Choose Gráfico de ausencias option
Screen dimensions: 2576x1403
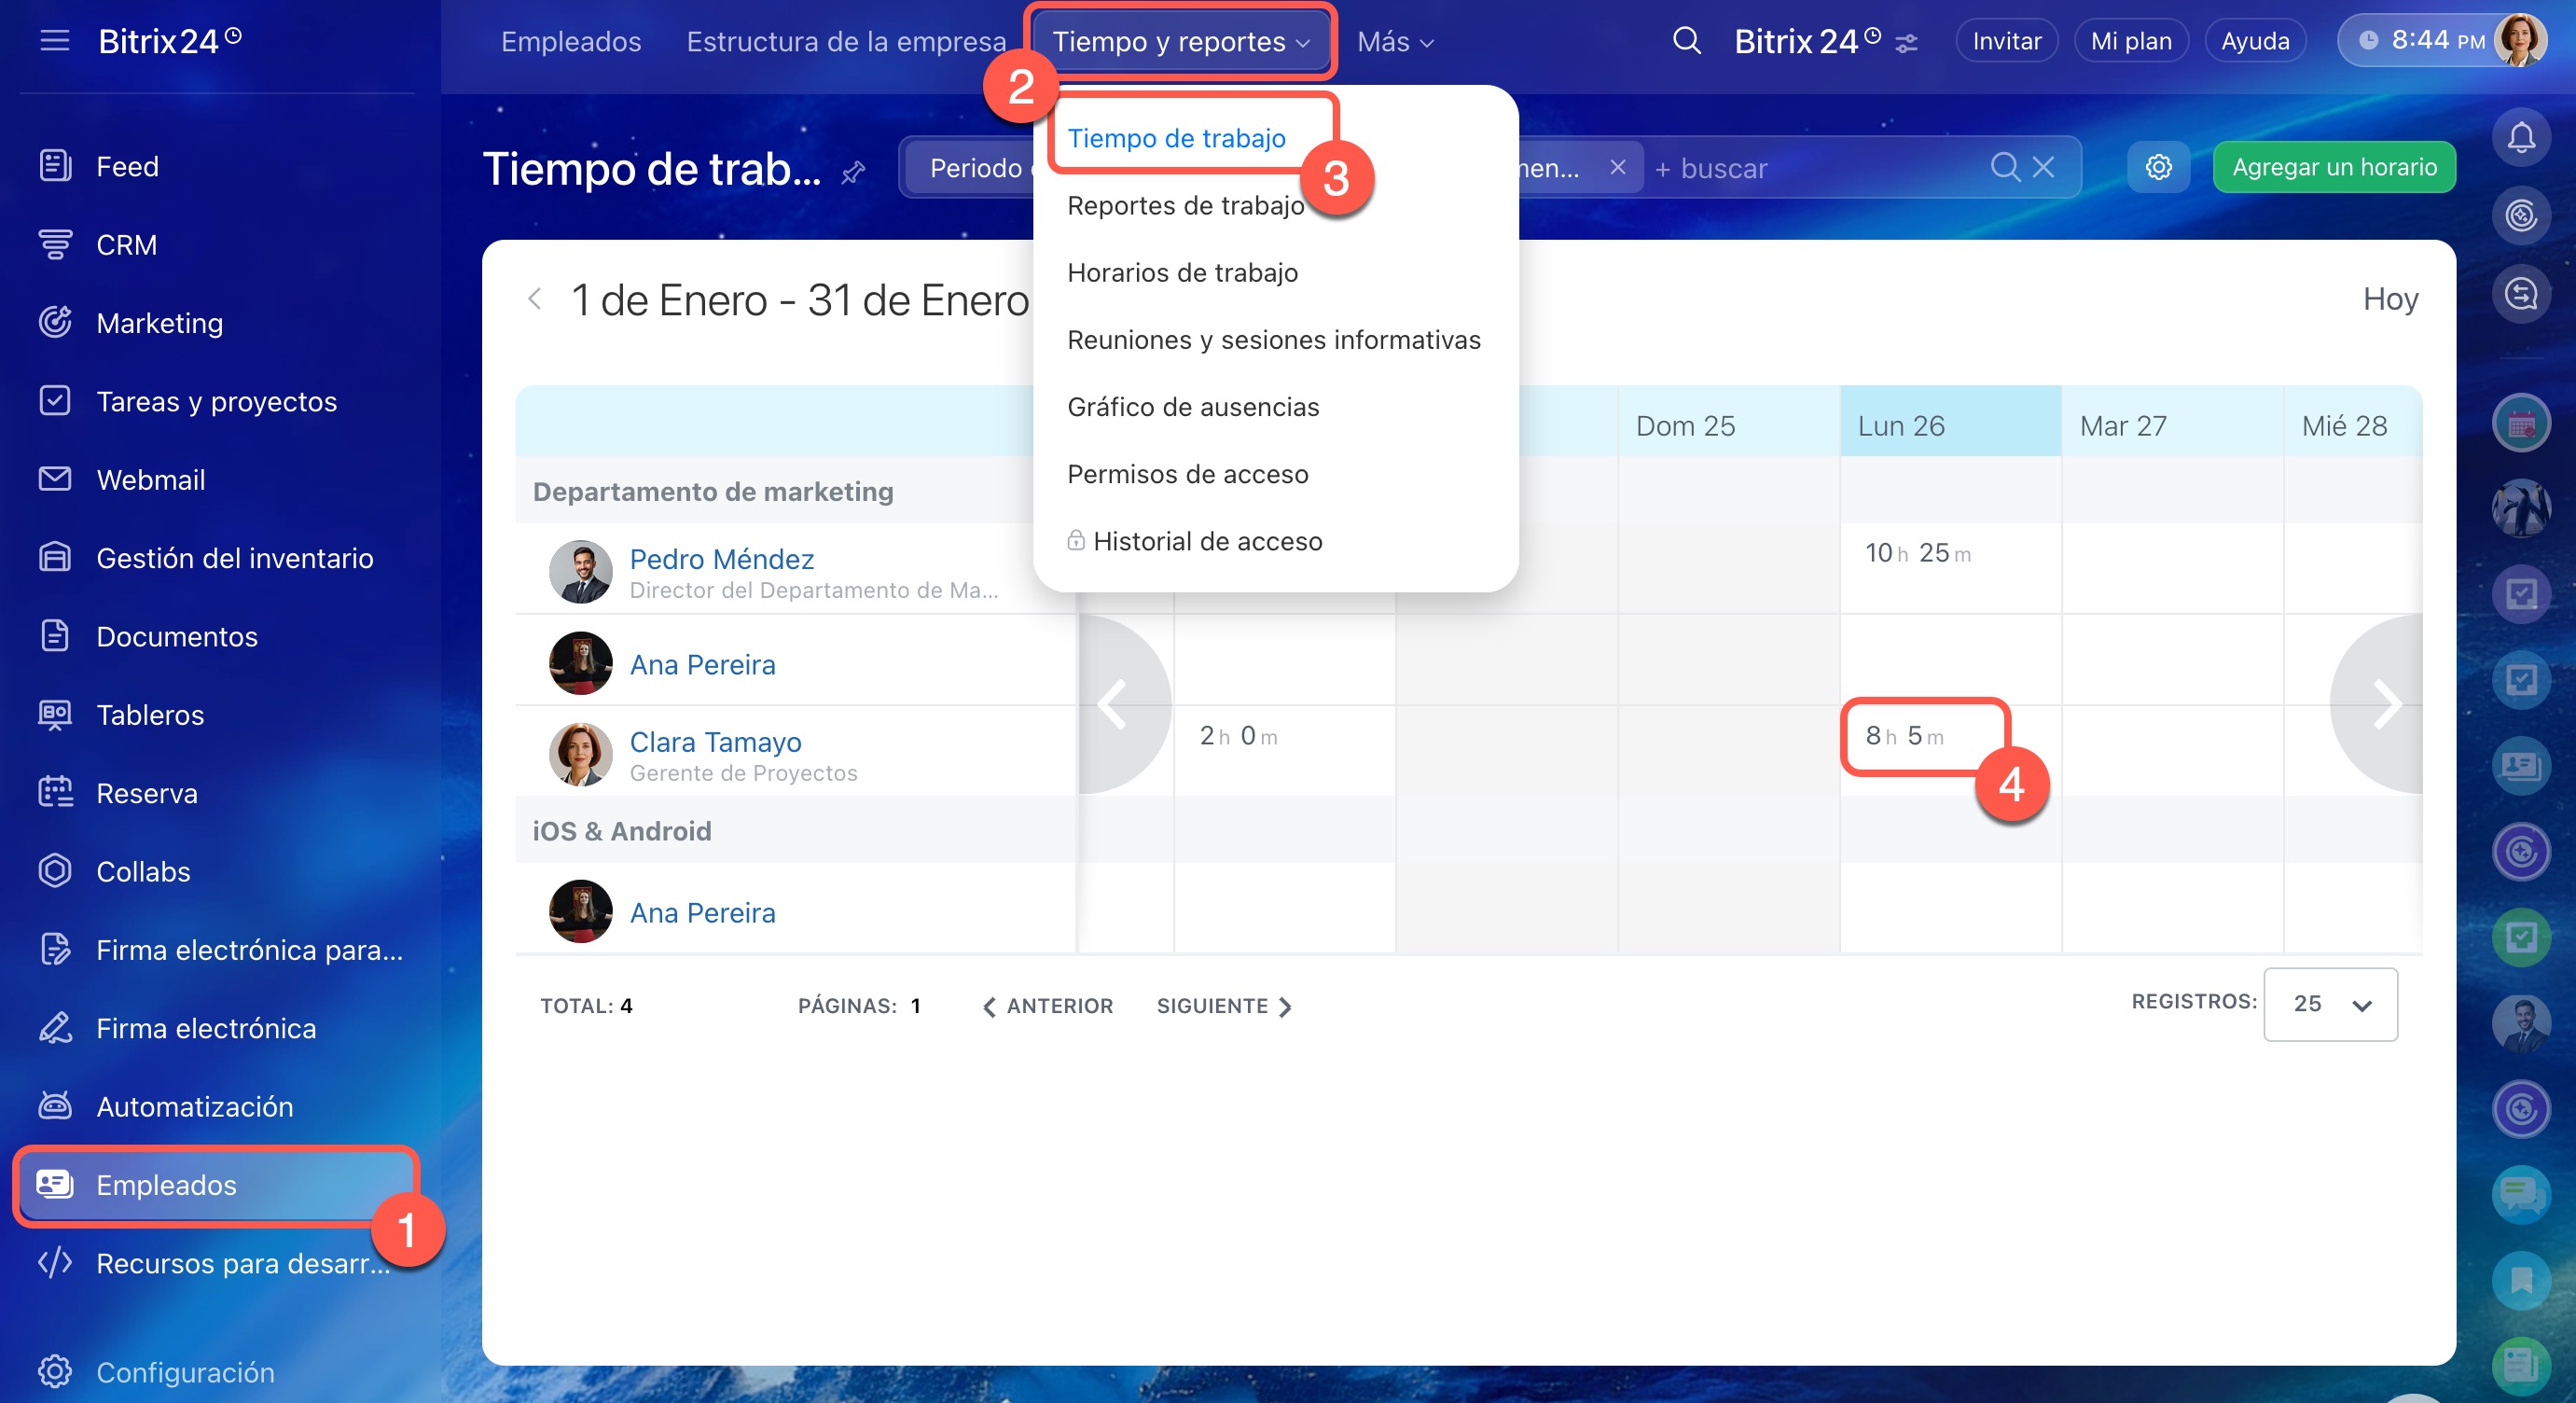coord(1193,407)
